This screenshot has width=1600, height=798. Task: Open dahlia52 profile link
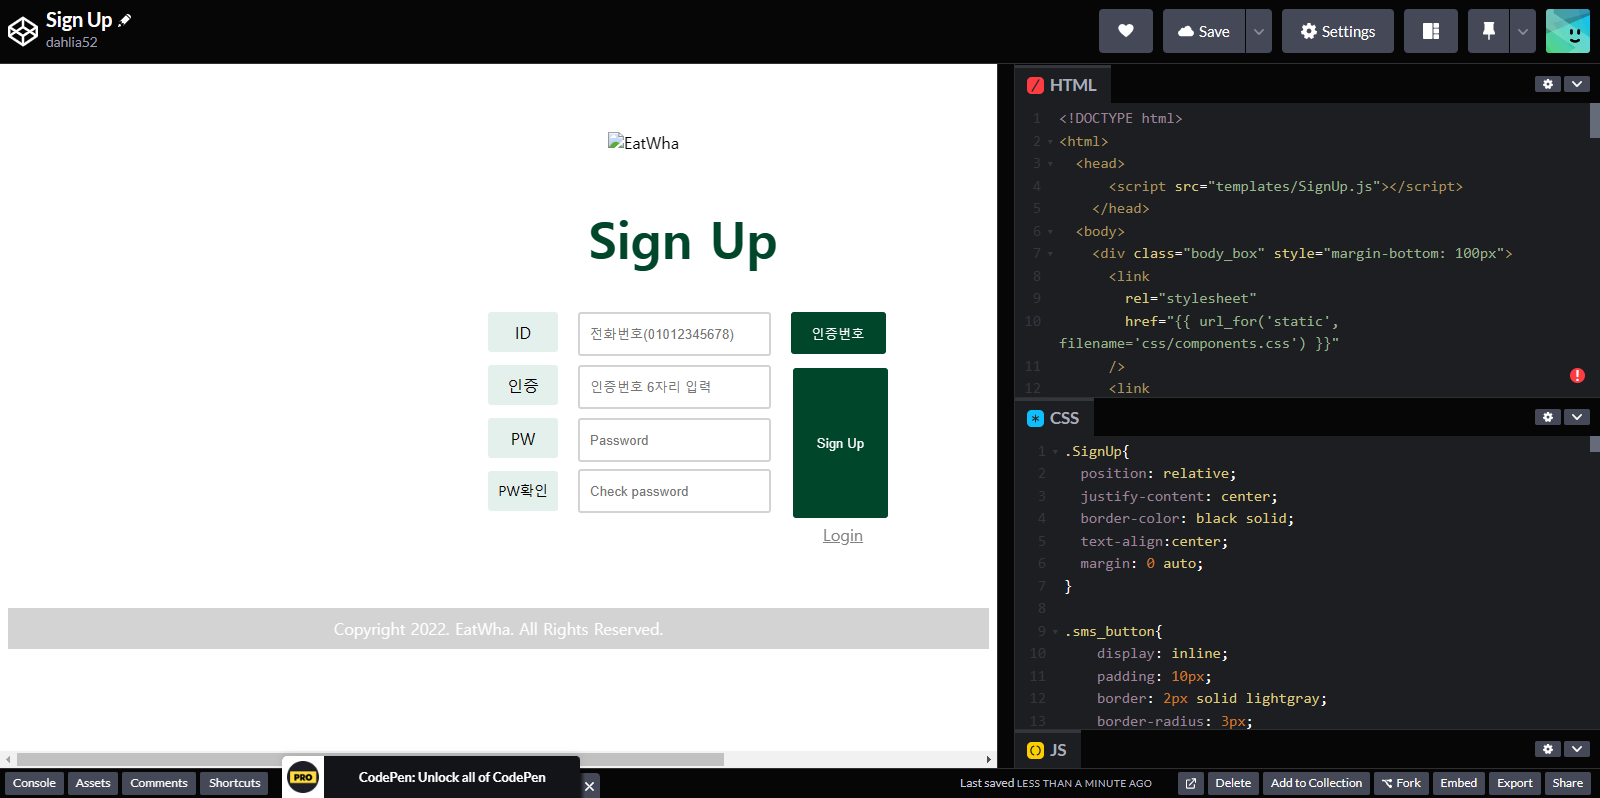72,42
